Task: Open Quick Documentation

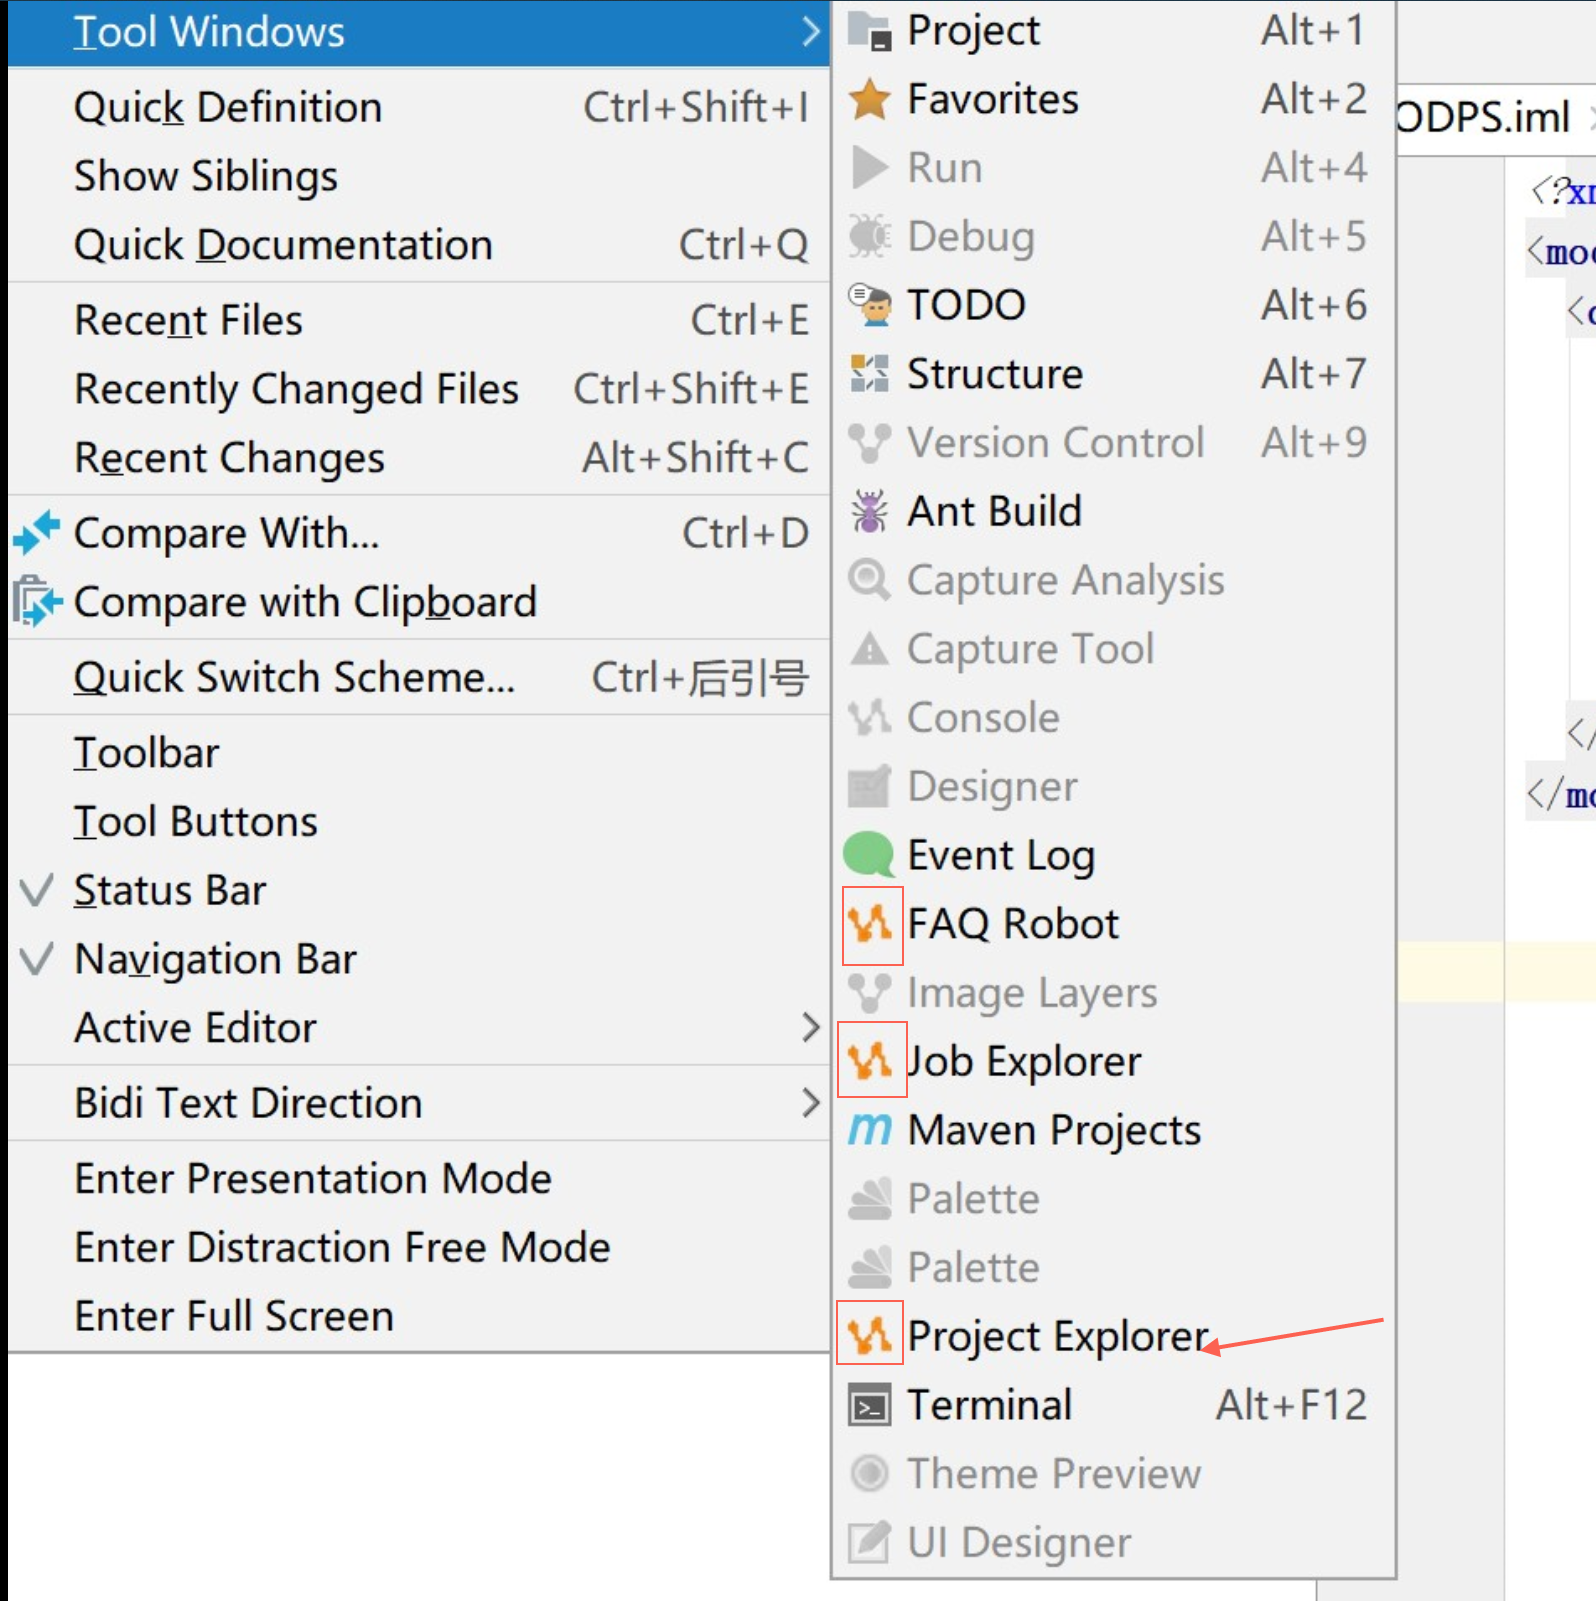Action: pyautogui.click(x=419, y=245)
